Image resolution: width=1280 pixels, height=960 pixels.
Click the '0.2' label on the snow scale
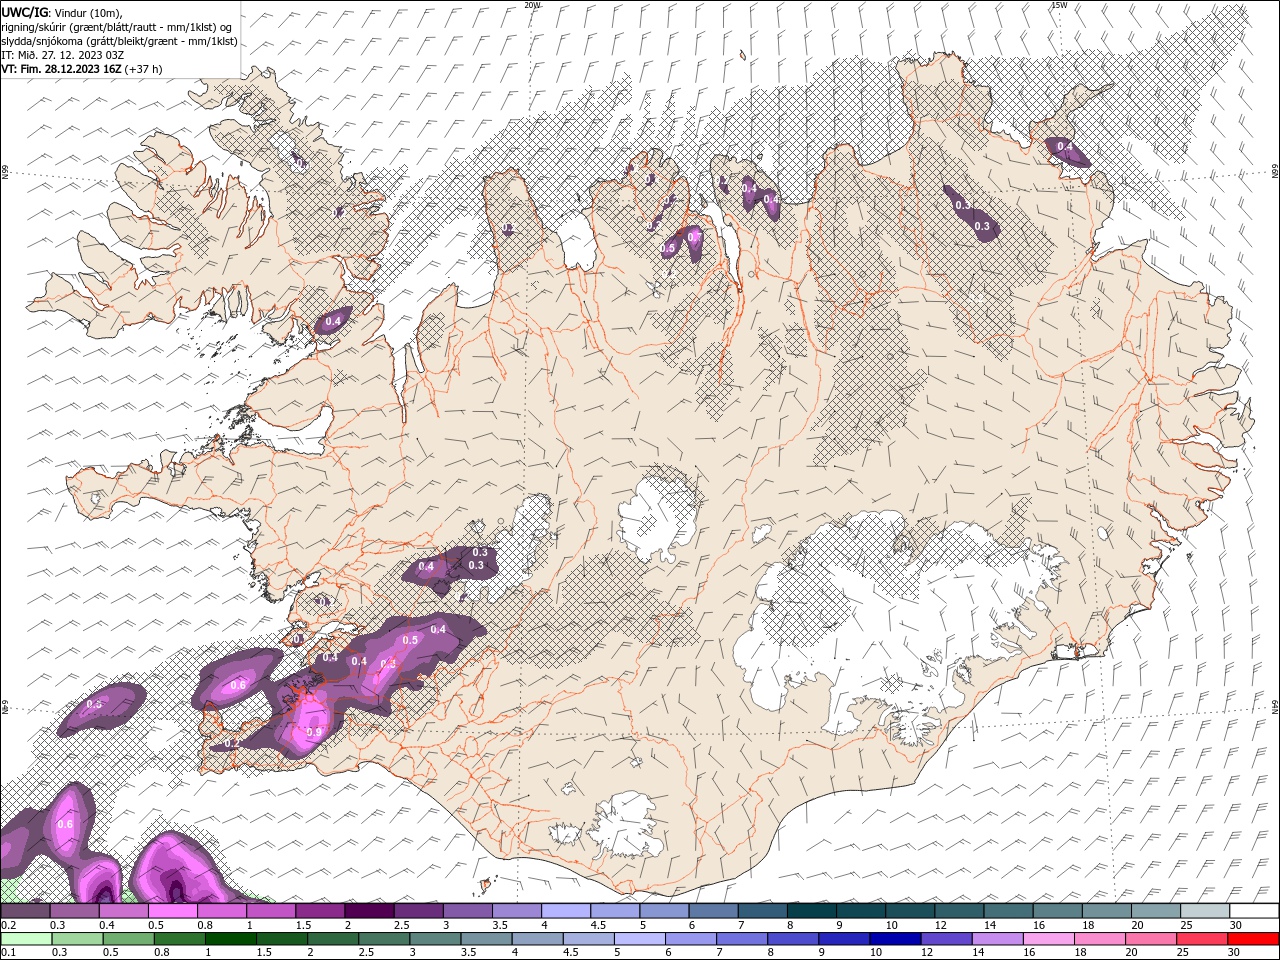[x=7, y=925]
